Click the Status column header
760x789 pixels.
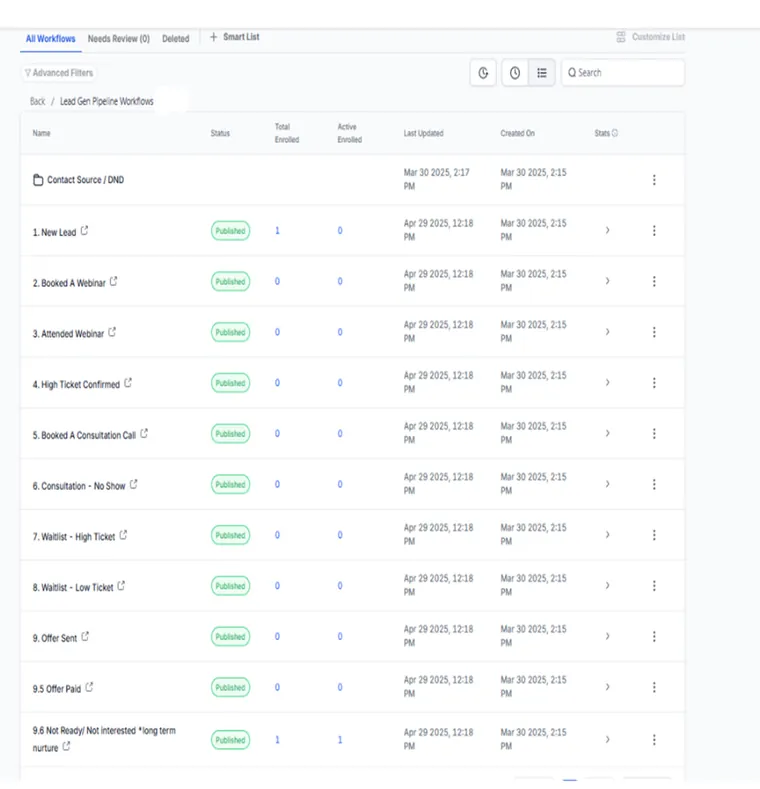click(x=220, y=133)
